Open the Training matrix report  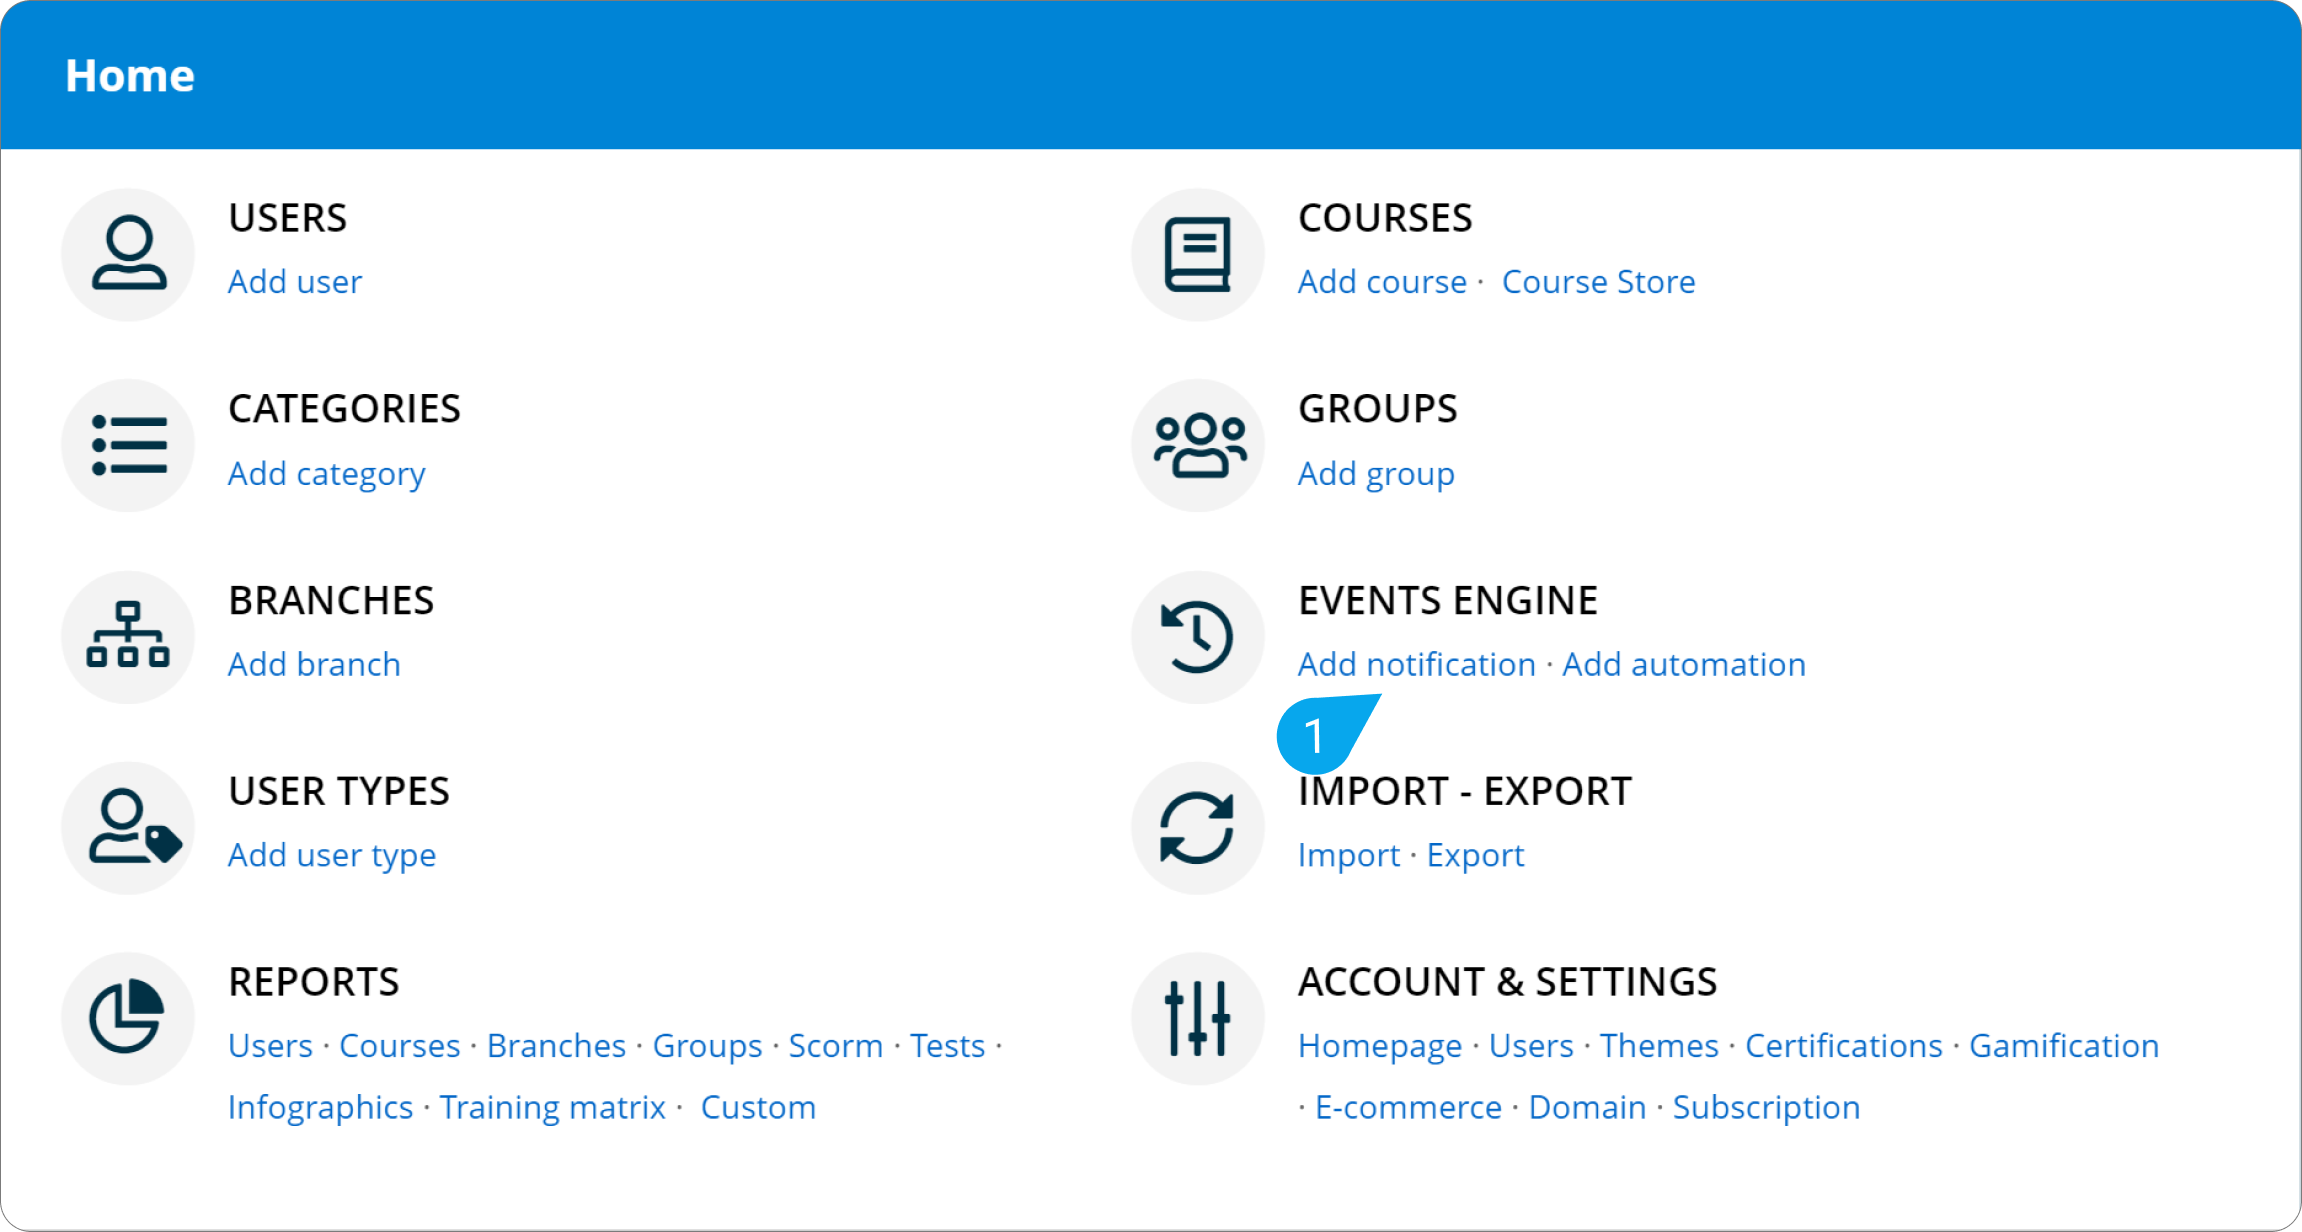(552, 1108)
